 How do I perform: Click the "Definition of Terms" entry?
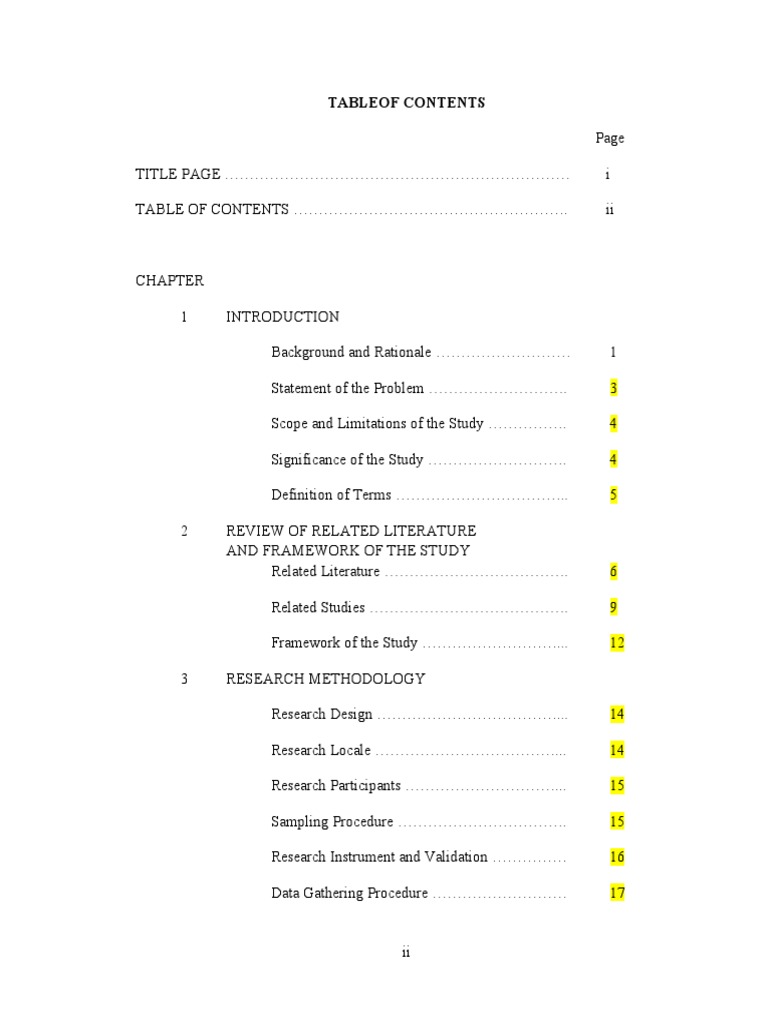331,495
